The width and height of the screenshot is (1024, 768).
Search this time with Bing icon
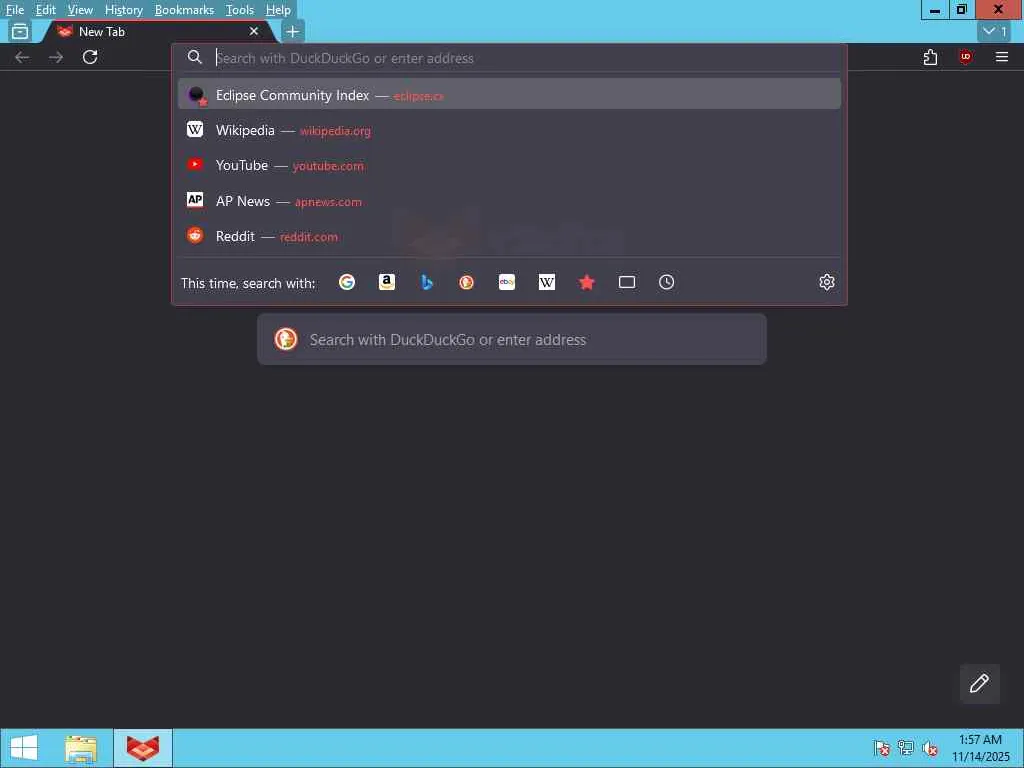tap(426, 282)
